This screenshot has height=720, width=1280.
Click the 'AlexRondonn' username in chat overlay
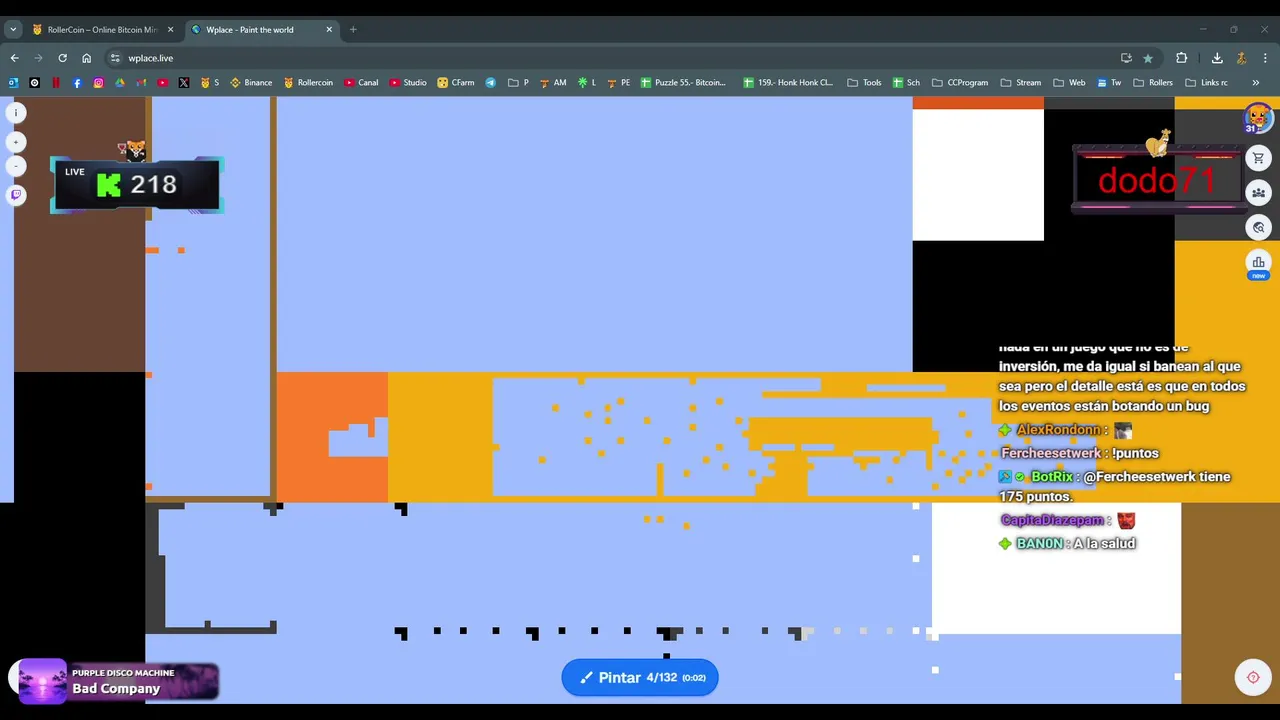pos(1058,430)
